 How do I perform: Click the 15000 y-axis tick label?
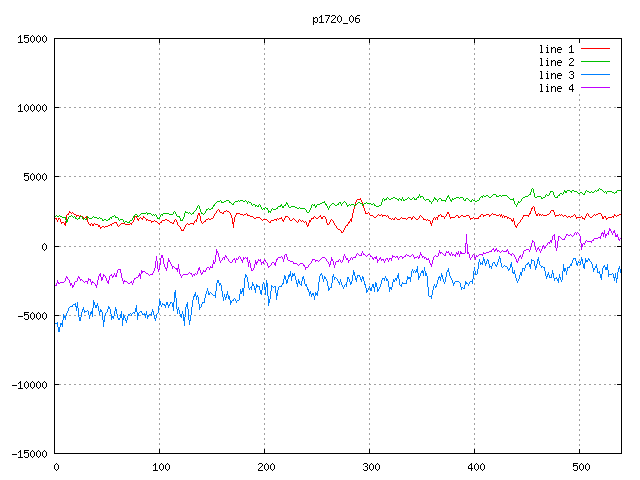click(x=32, y=39)
